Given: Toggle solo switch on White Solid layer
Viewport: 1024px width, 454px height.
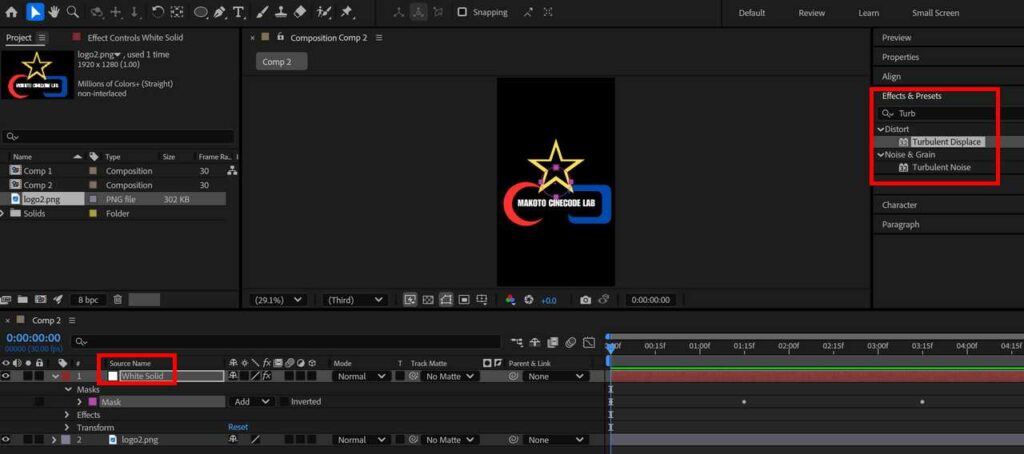Looking at the screenshot, I should click(28, 376).
